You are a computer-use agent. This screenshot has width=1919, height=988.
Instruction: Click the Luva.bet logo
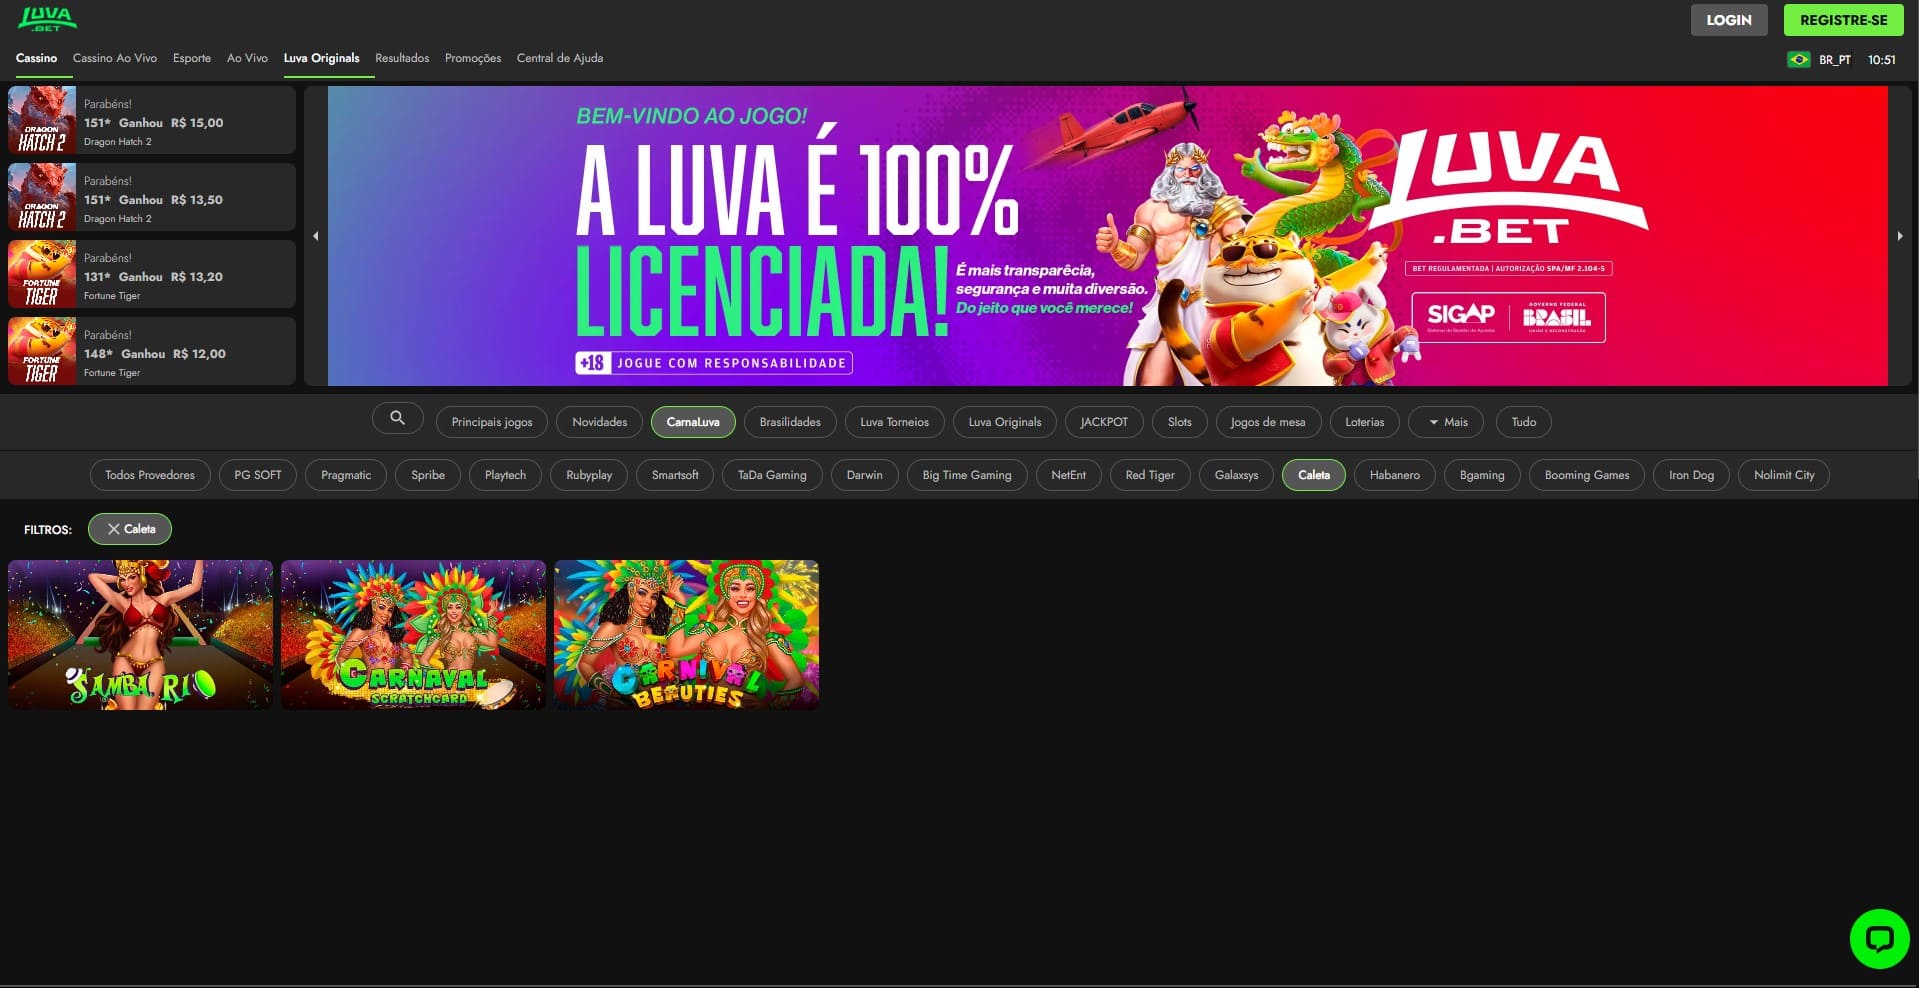tap(47, 19)
